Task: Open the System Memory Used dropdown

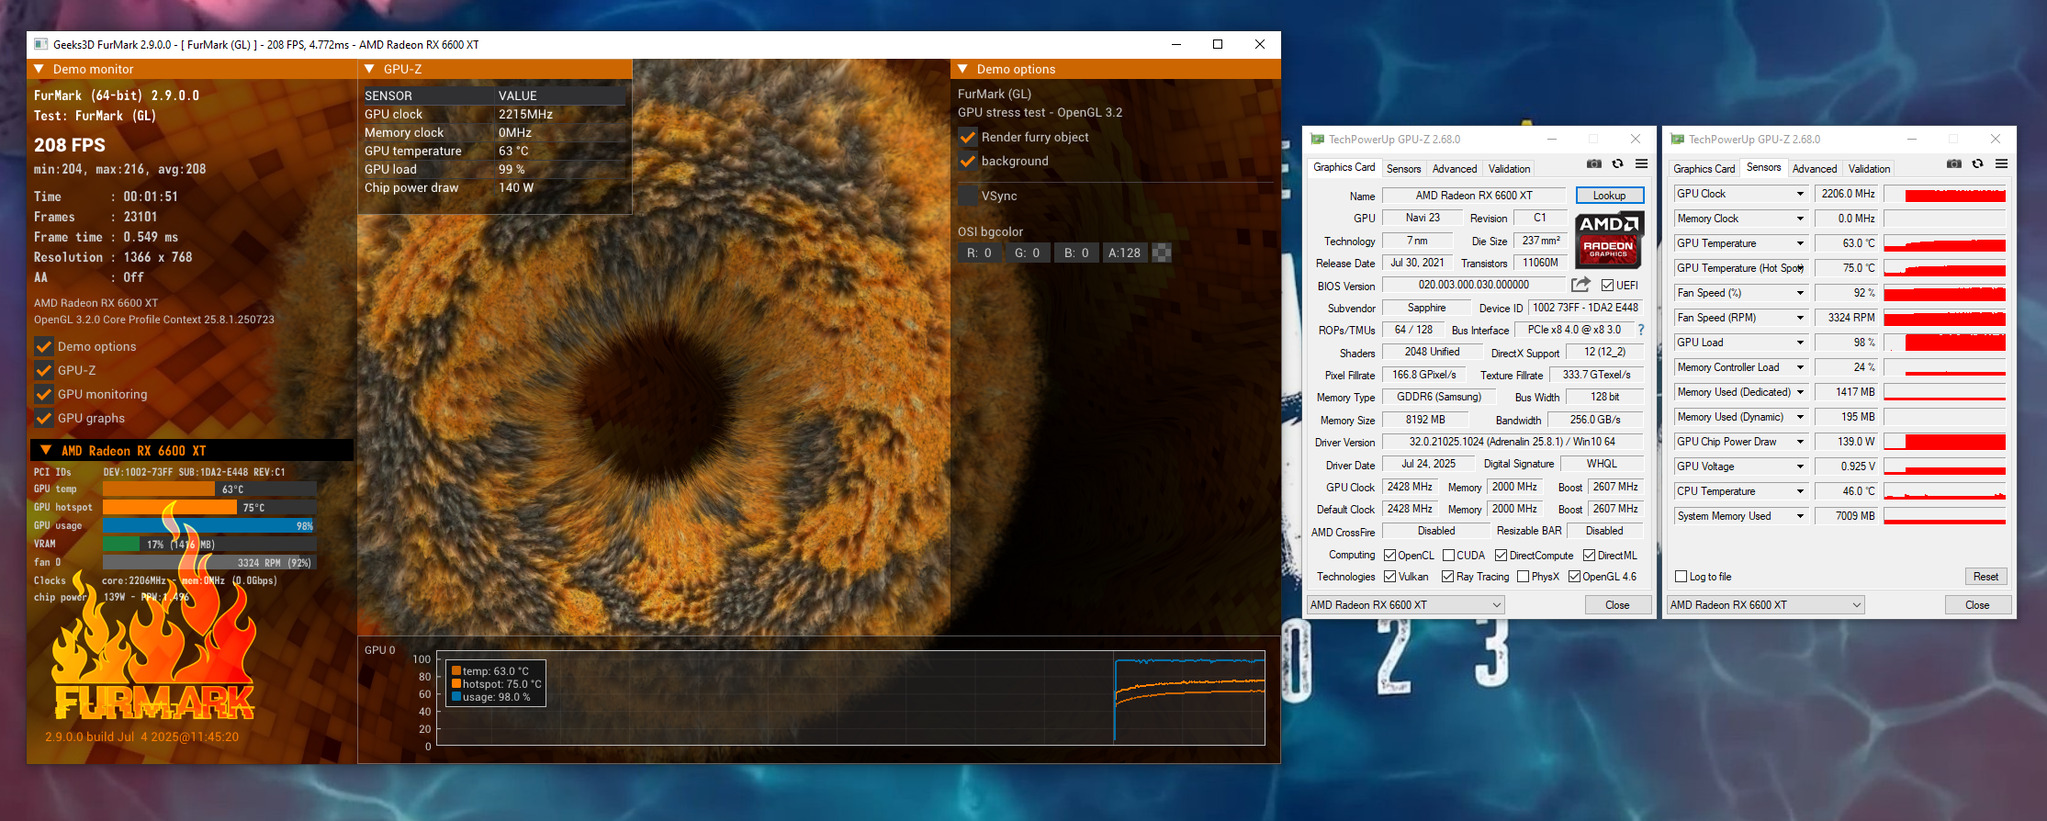Action: pos(1800,517)
